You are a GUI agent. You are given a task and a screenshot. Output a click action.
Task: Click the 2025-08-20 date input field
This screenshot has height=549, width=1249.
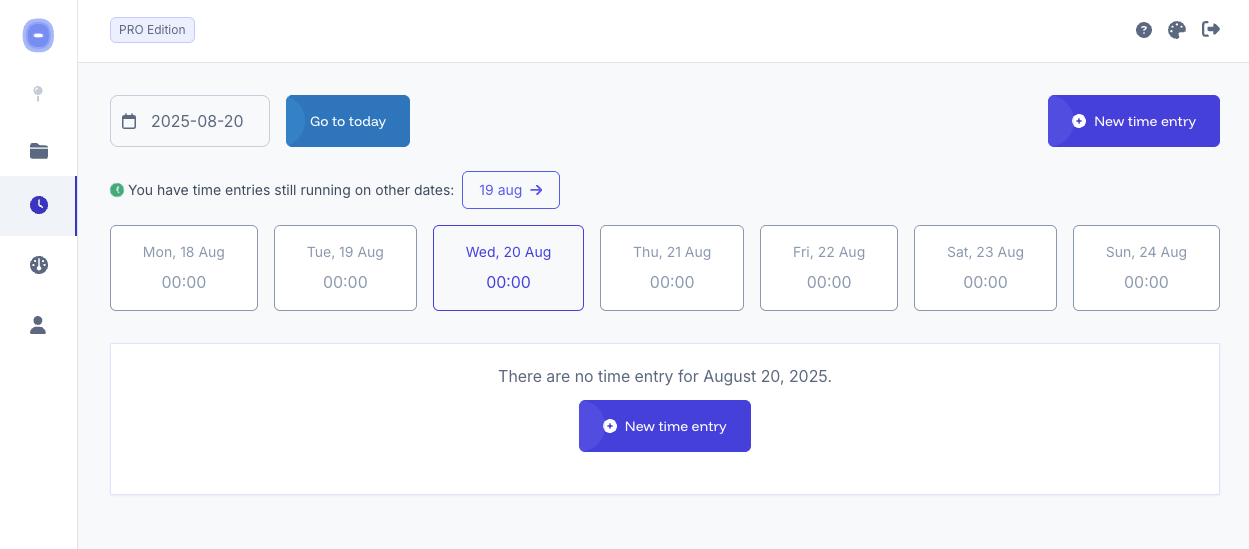tap(190, 121)
